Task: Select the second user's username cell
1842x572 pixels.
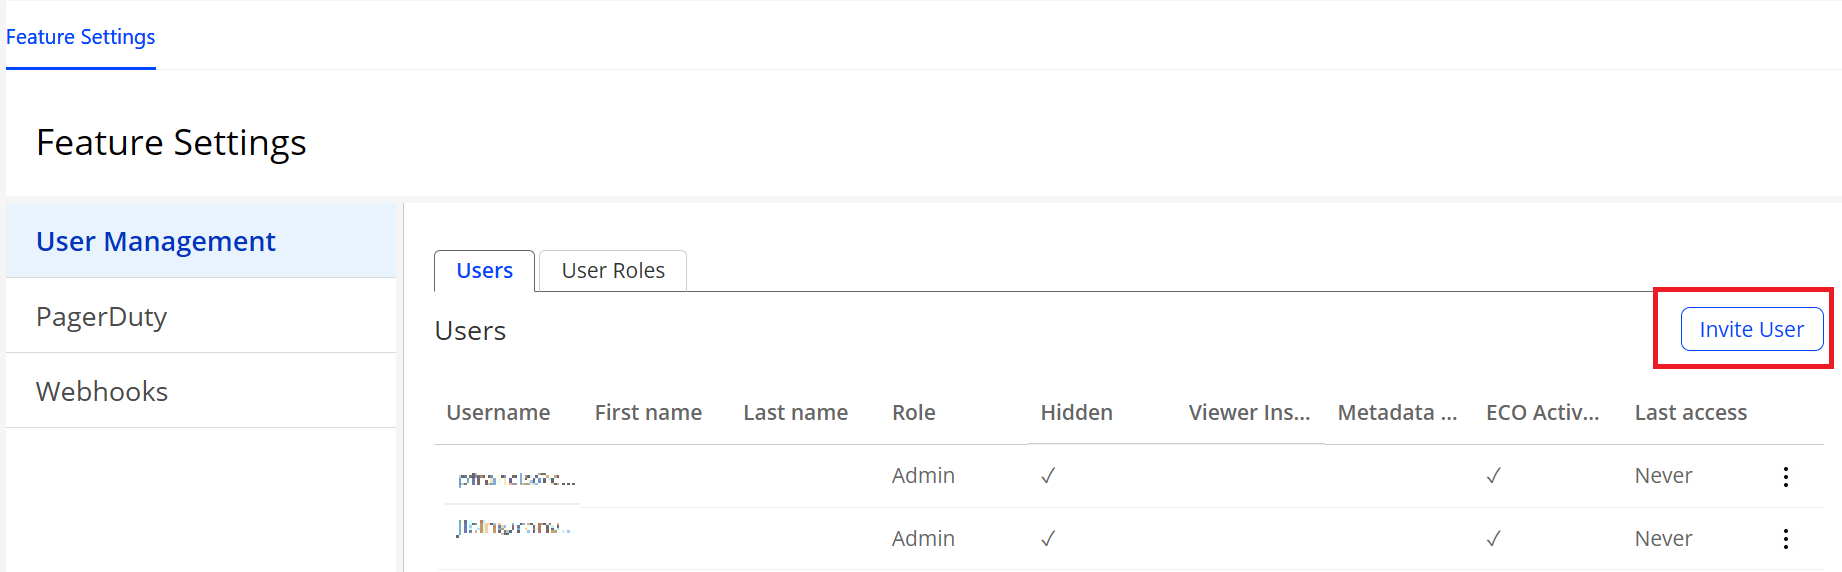Action: click(514, 527)
